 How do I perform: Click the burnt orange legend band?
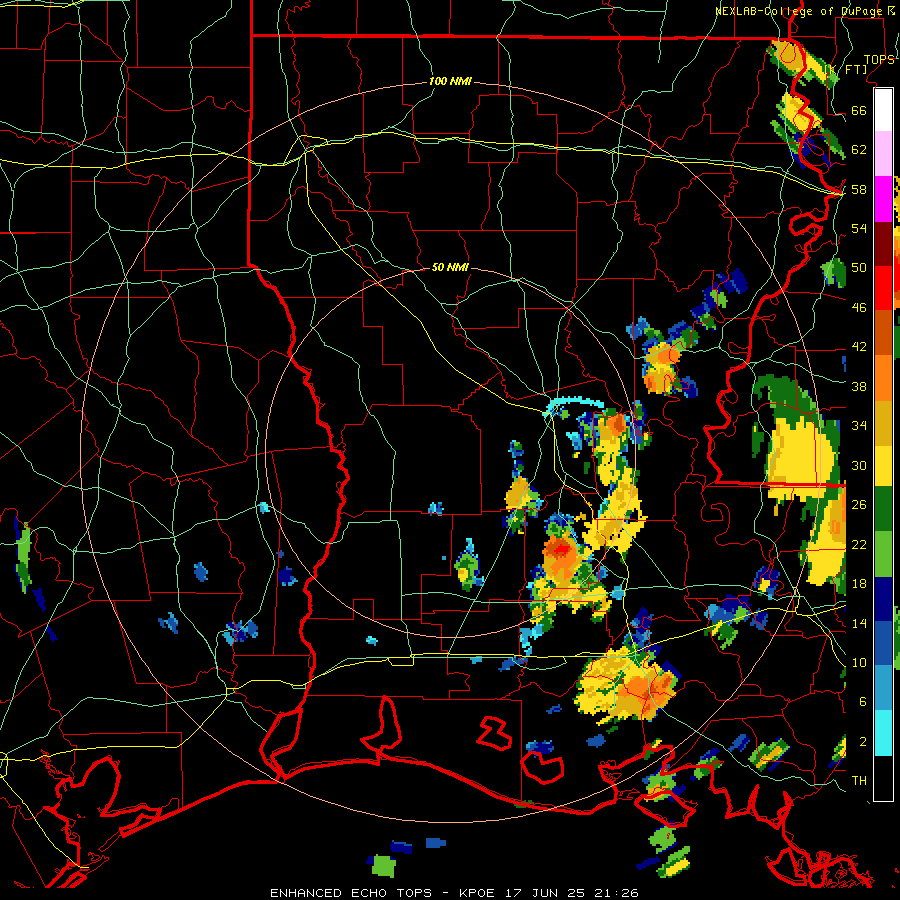[x=883, y=332]
